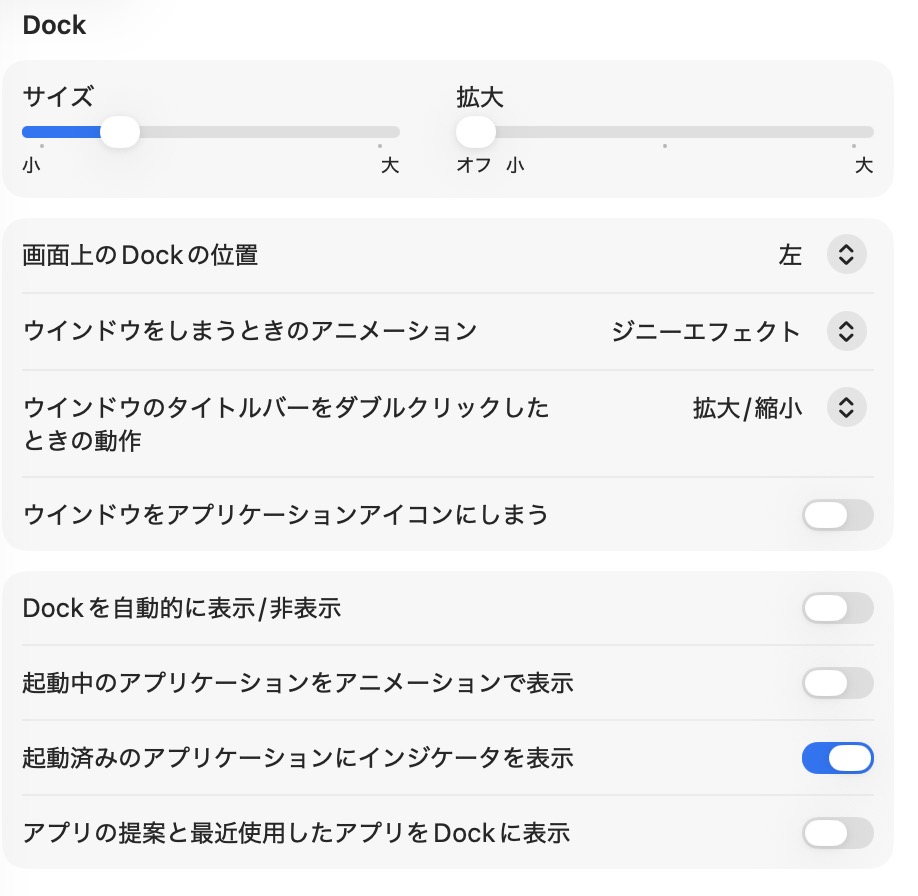Disable 起動済みのアプリケーションにインジケータを表示 switch
918x896 pixels.
(x=837, y=758)
